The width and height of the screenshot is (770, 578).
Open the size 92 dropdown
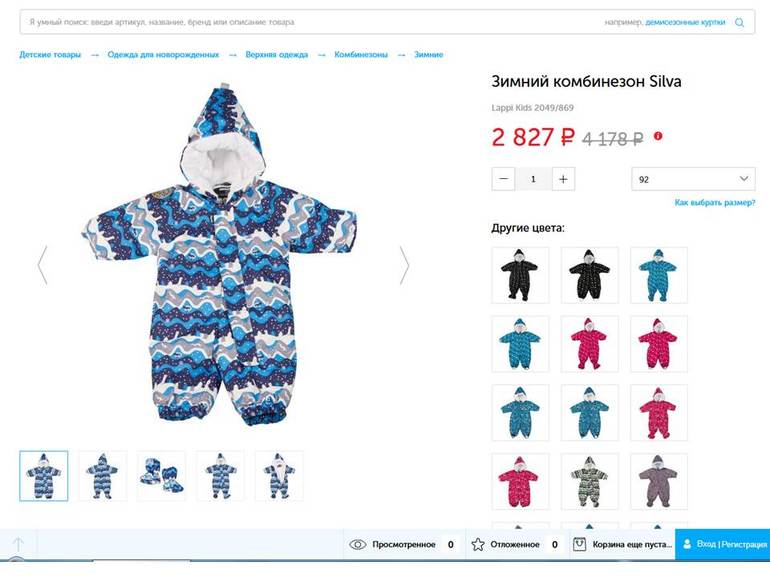point(693,179)
